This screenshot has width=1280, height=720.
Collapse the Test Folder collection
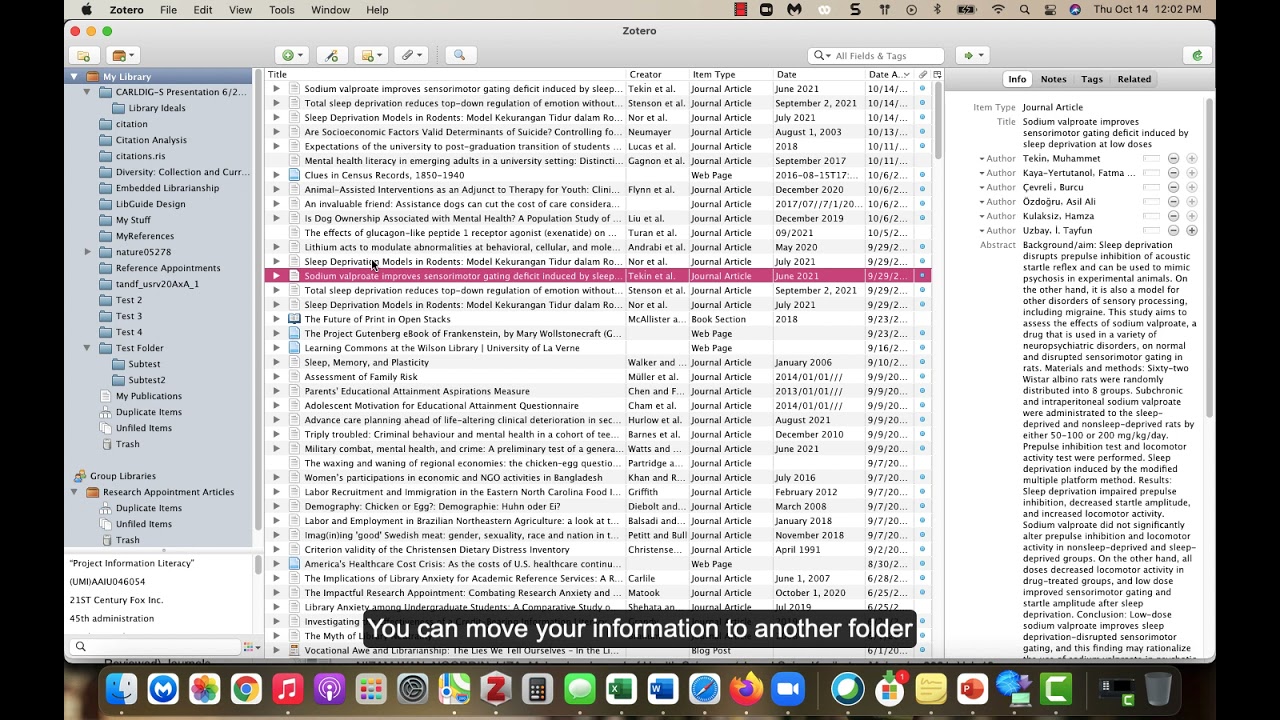[x=87, y=348]
